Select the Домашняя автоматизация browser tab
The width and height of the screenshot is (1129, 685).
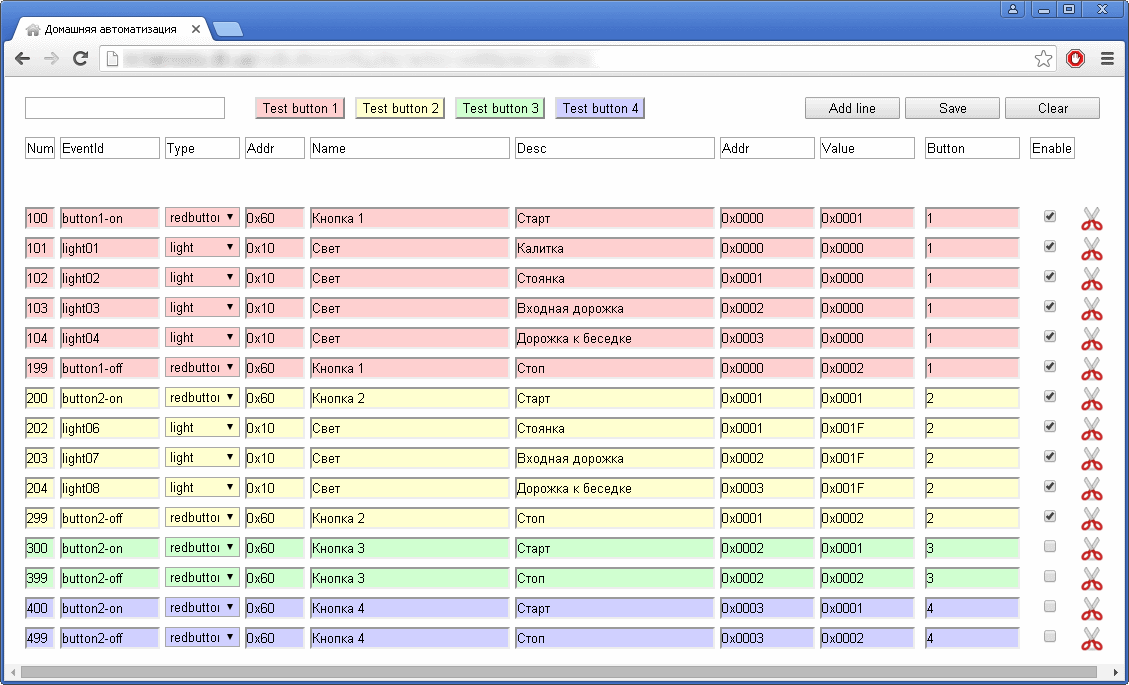112,30
